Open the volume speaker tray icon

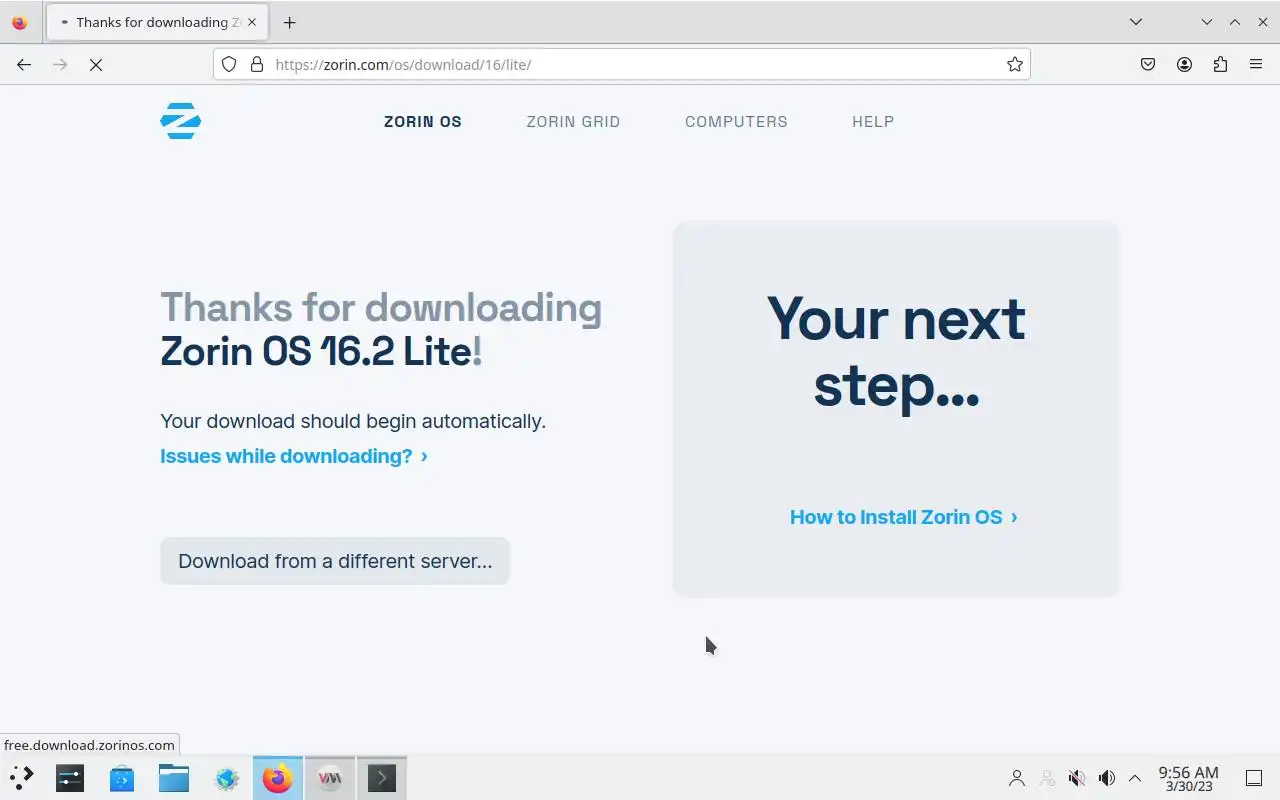[x=1107, y=778]
